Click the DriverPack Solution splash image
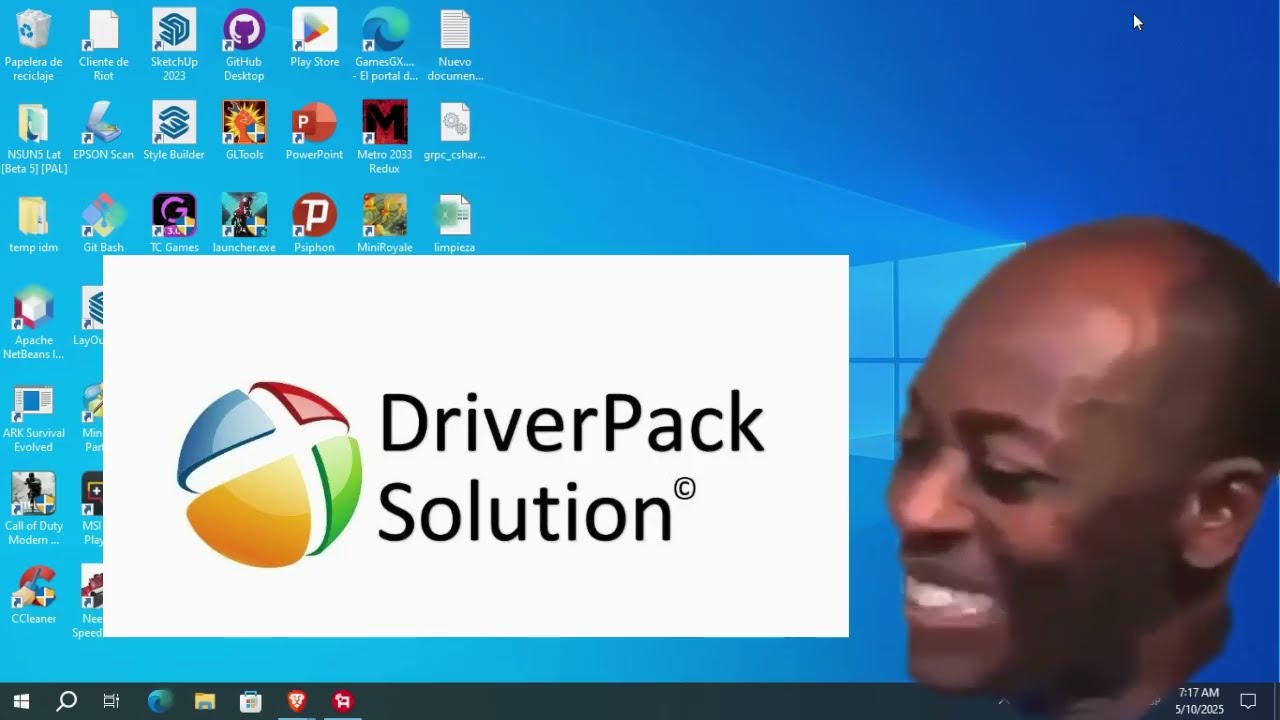 click(476, 446)
